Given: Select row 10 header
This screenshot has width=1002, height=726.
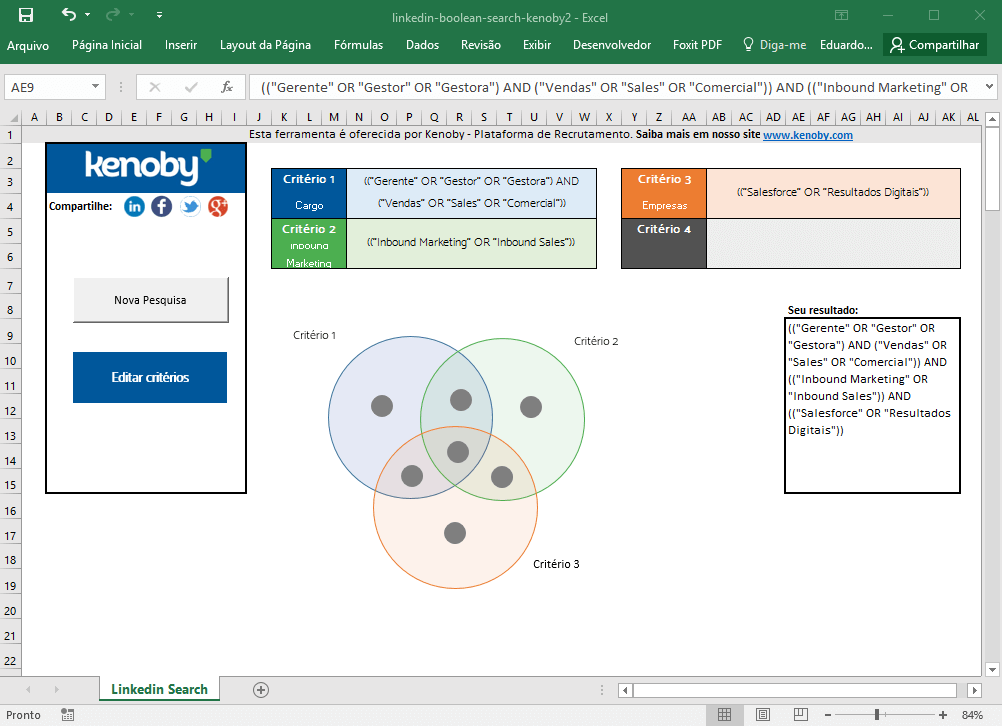Looking at the screenshot, I should coord(10,361).
